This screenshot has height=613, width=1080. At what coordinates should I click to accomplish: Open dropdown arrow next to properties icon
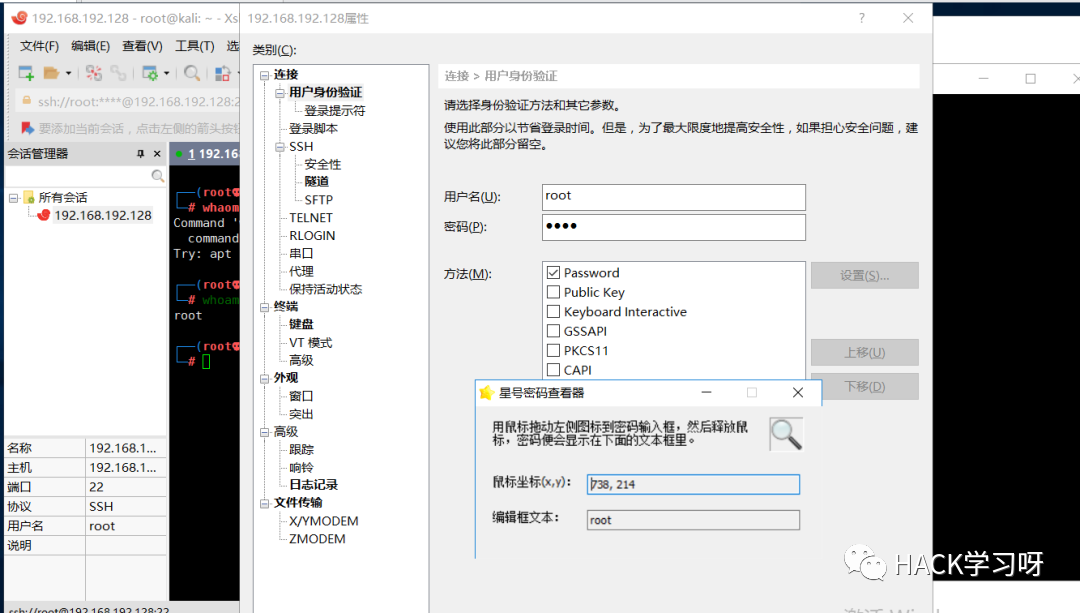[x=166, y=73]
